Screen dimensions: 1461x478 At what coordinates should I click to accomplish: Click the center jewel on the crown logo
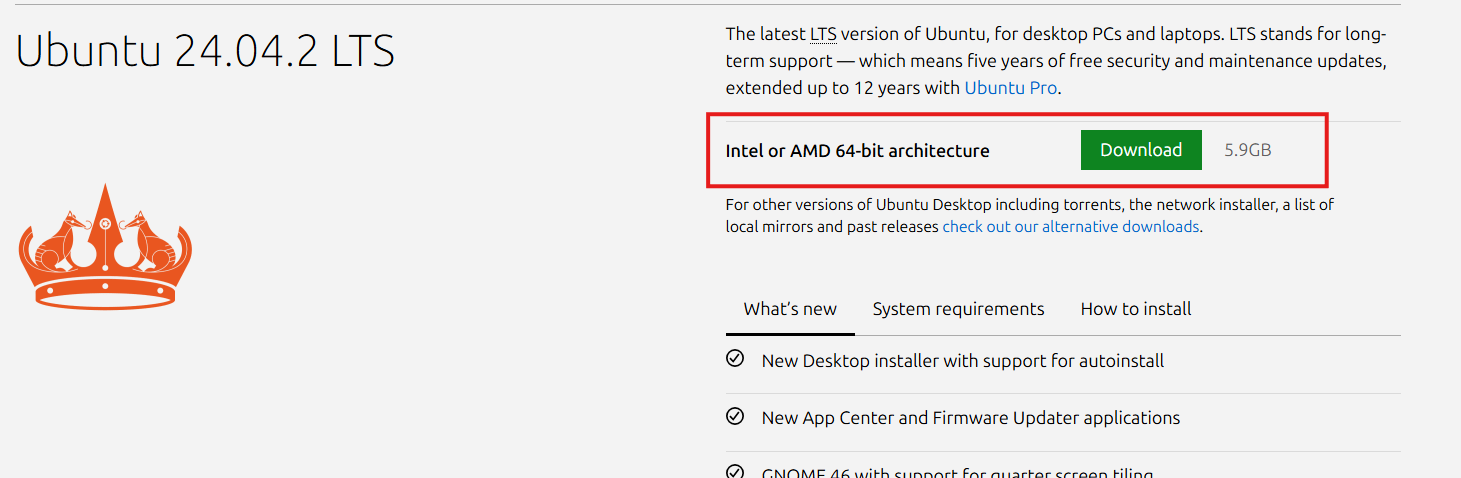(105, 223)
